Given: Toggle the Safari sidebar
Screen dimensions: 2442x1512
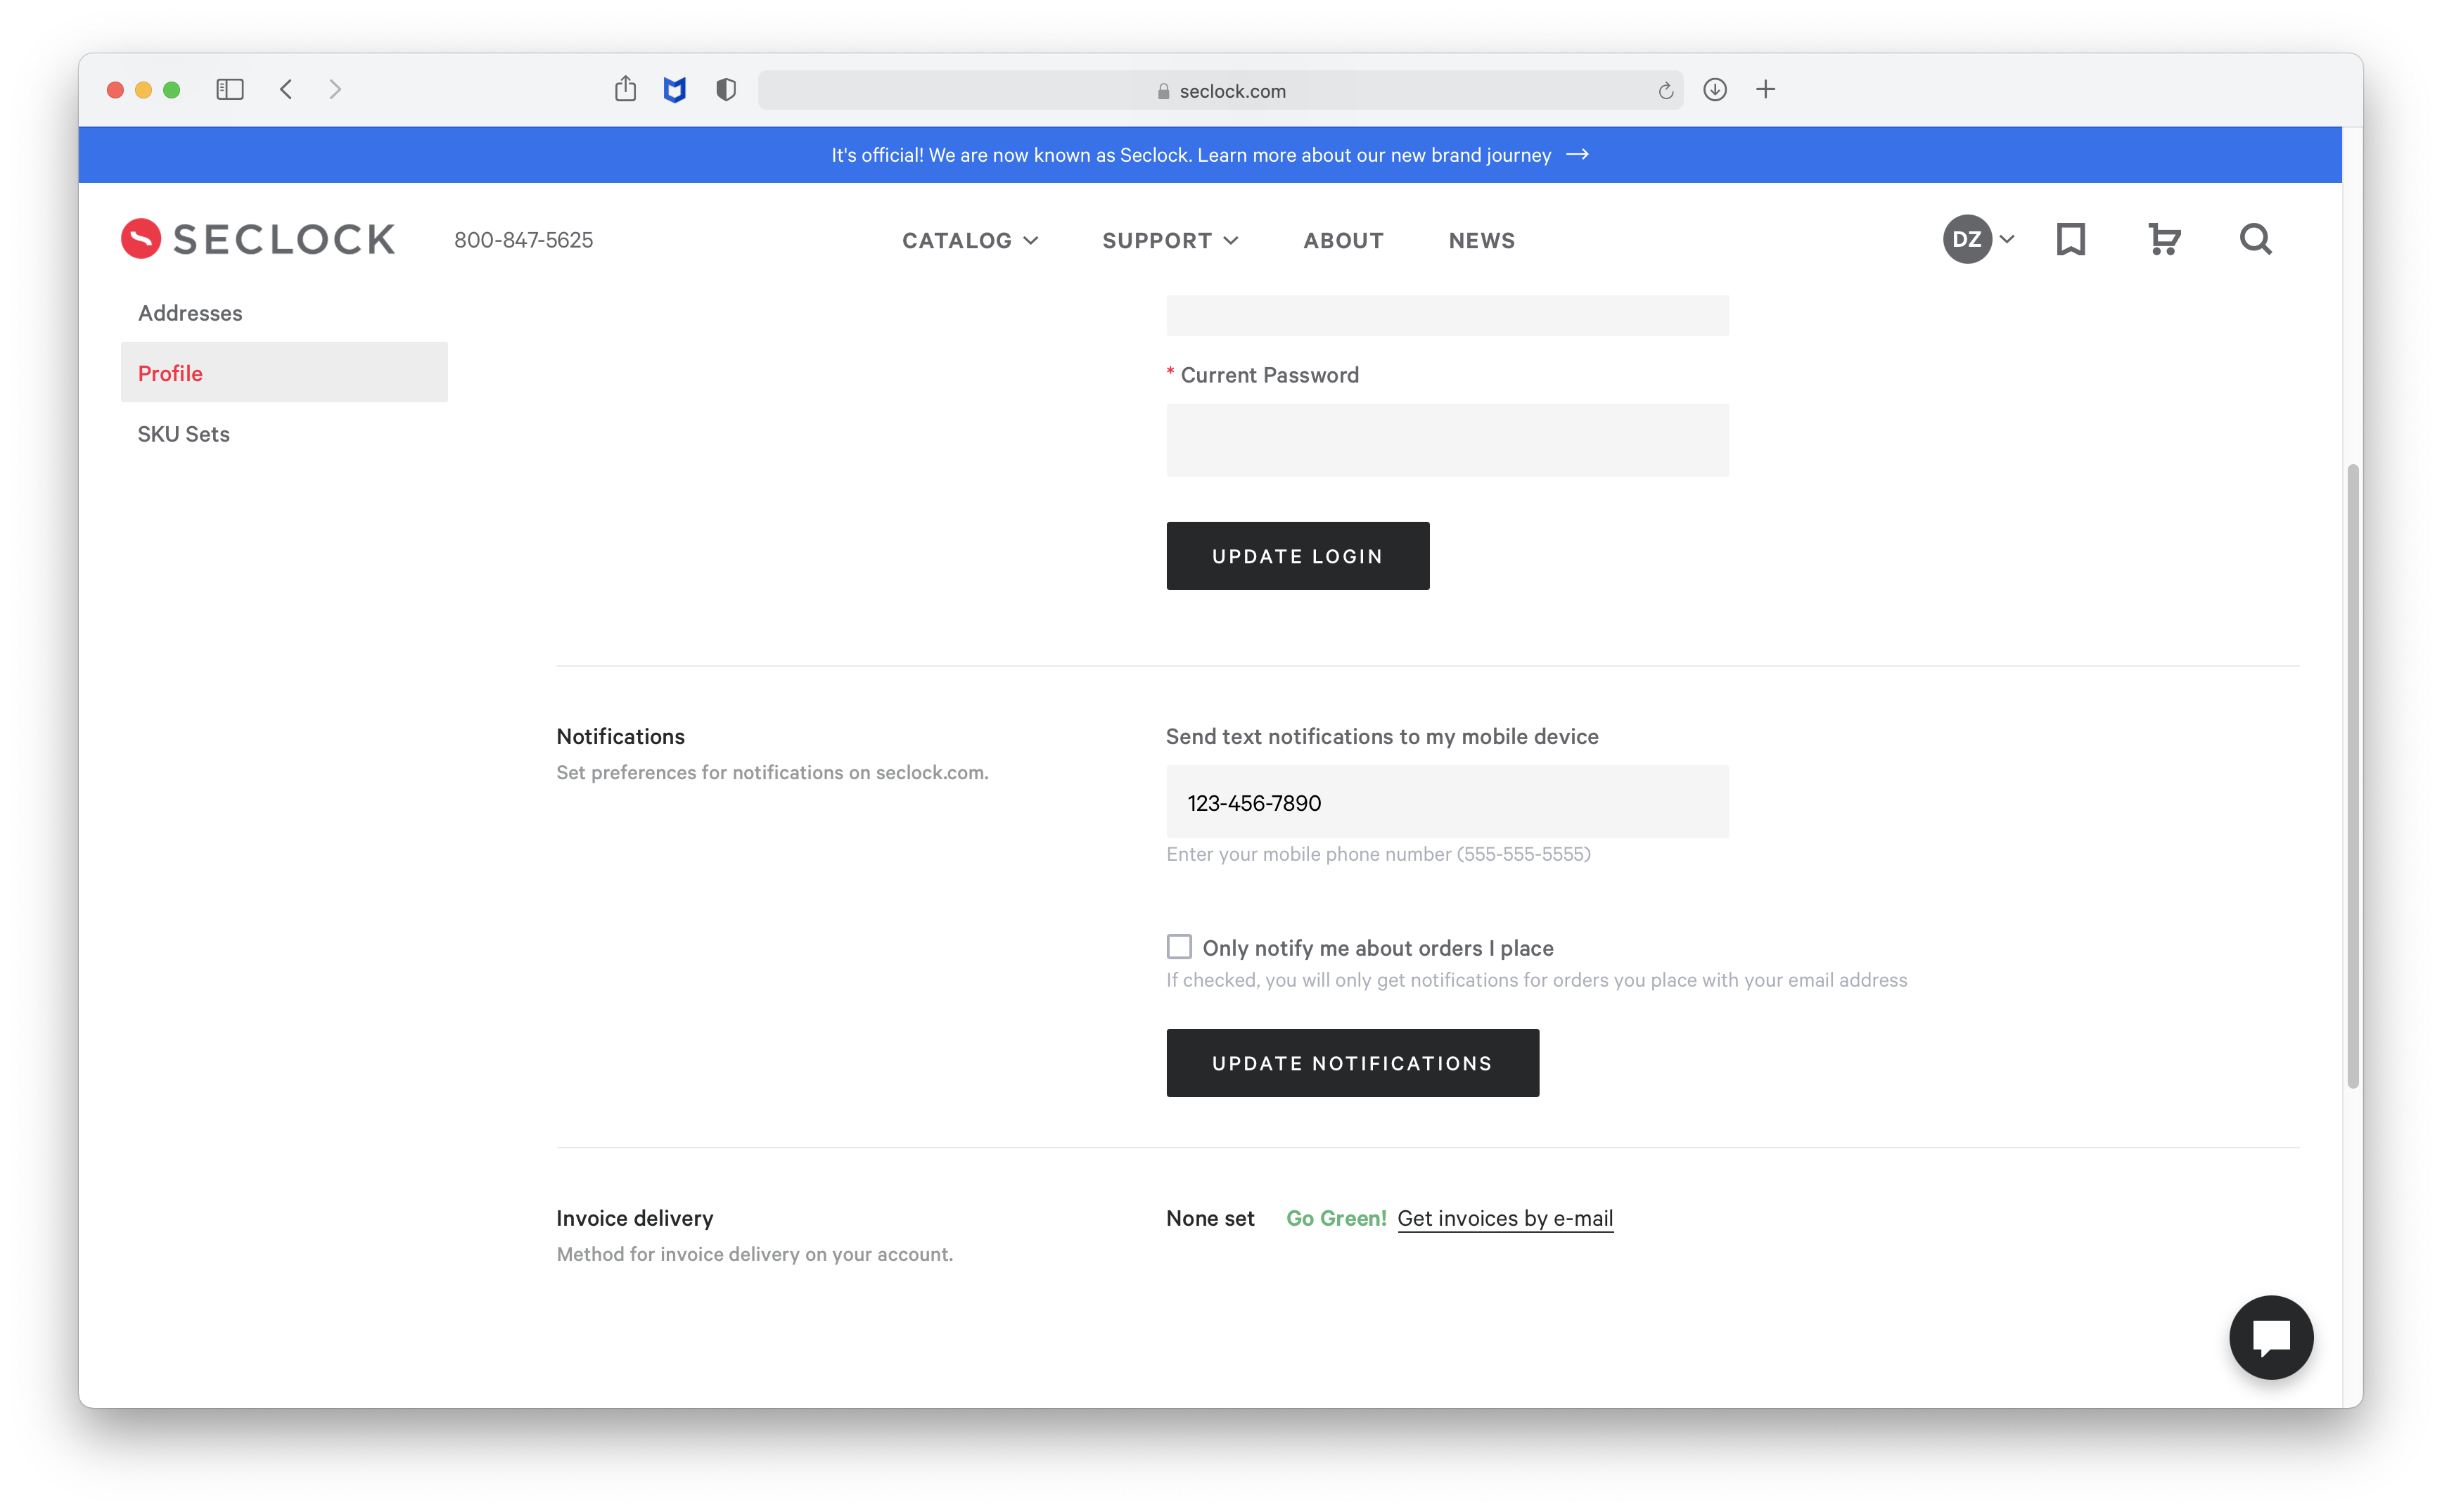Looking at the screenshot, I should (x=230, y=89).
